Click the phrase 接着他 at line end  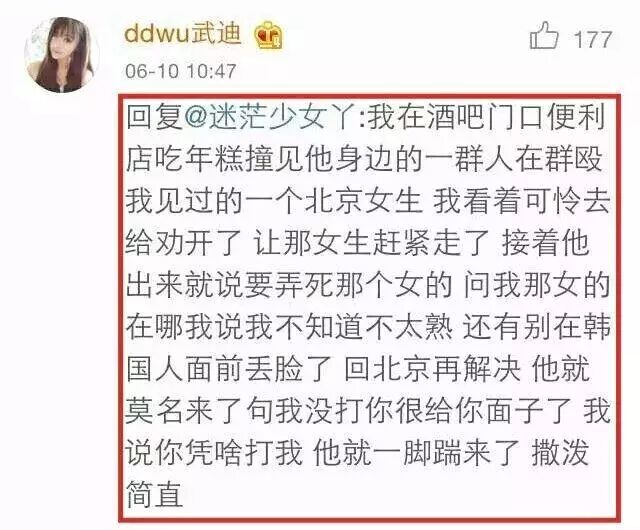pos(545,244)
